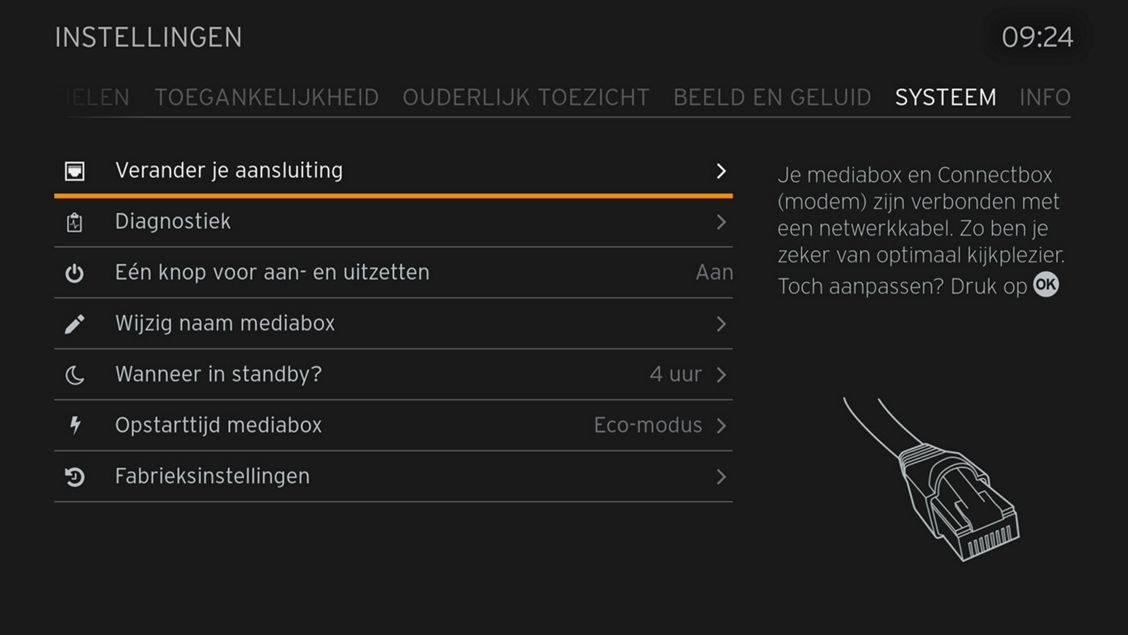Select Wijzig naam mediabox entry
The image size is (1128, 635).
[x=225, y=323]
